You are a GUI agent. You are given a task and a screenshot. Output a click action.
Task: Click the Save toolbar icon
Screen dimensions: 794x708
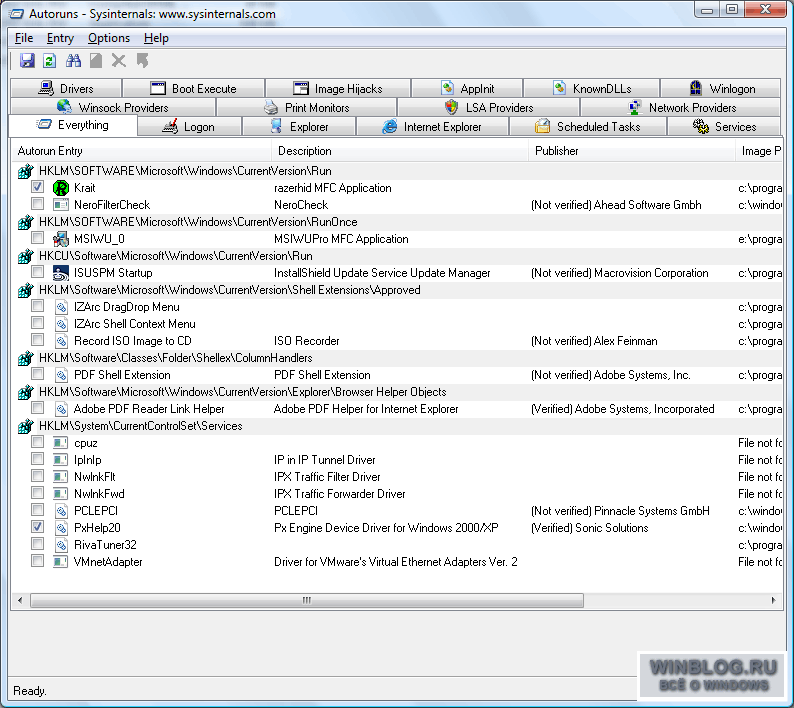click(x=27, y=61)
